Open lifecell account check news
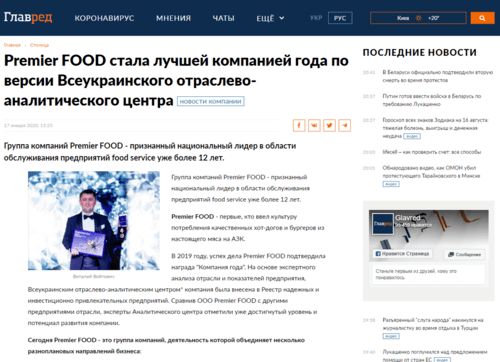 tap(432, 152)
